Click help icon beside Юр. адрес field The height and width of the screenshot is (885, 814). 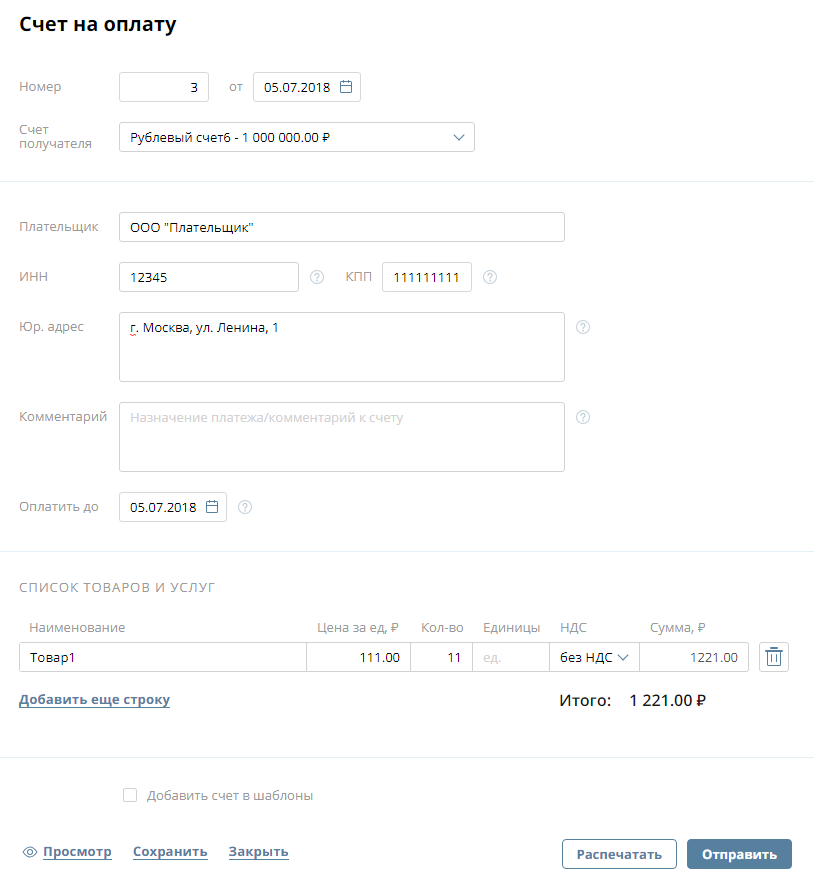coord(584,327)
